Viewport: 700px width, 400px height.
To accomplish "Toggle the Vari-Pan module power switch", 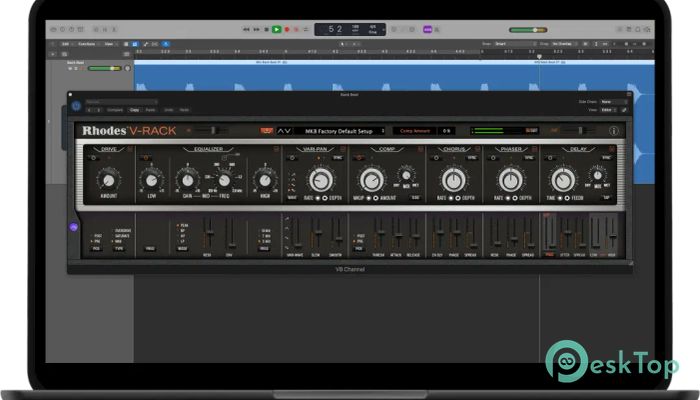I will coord(292,158).
